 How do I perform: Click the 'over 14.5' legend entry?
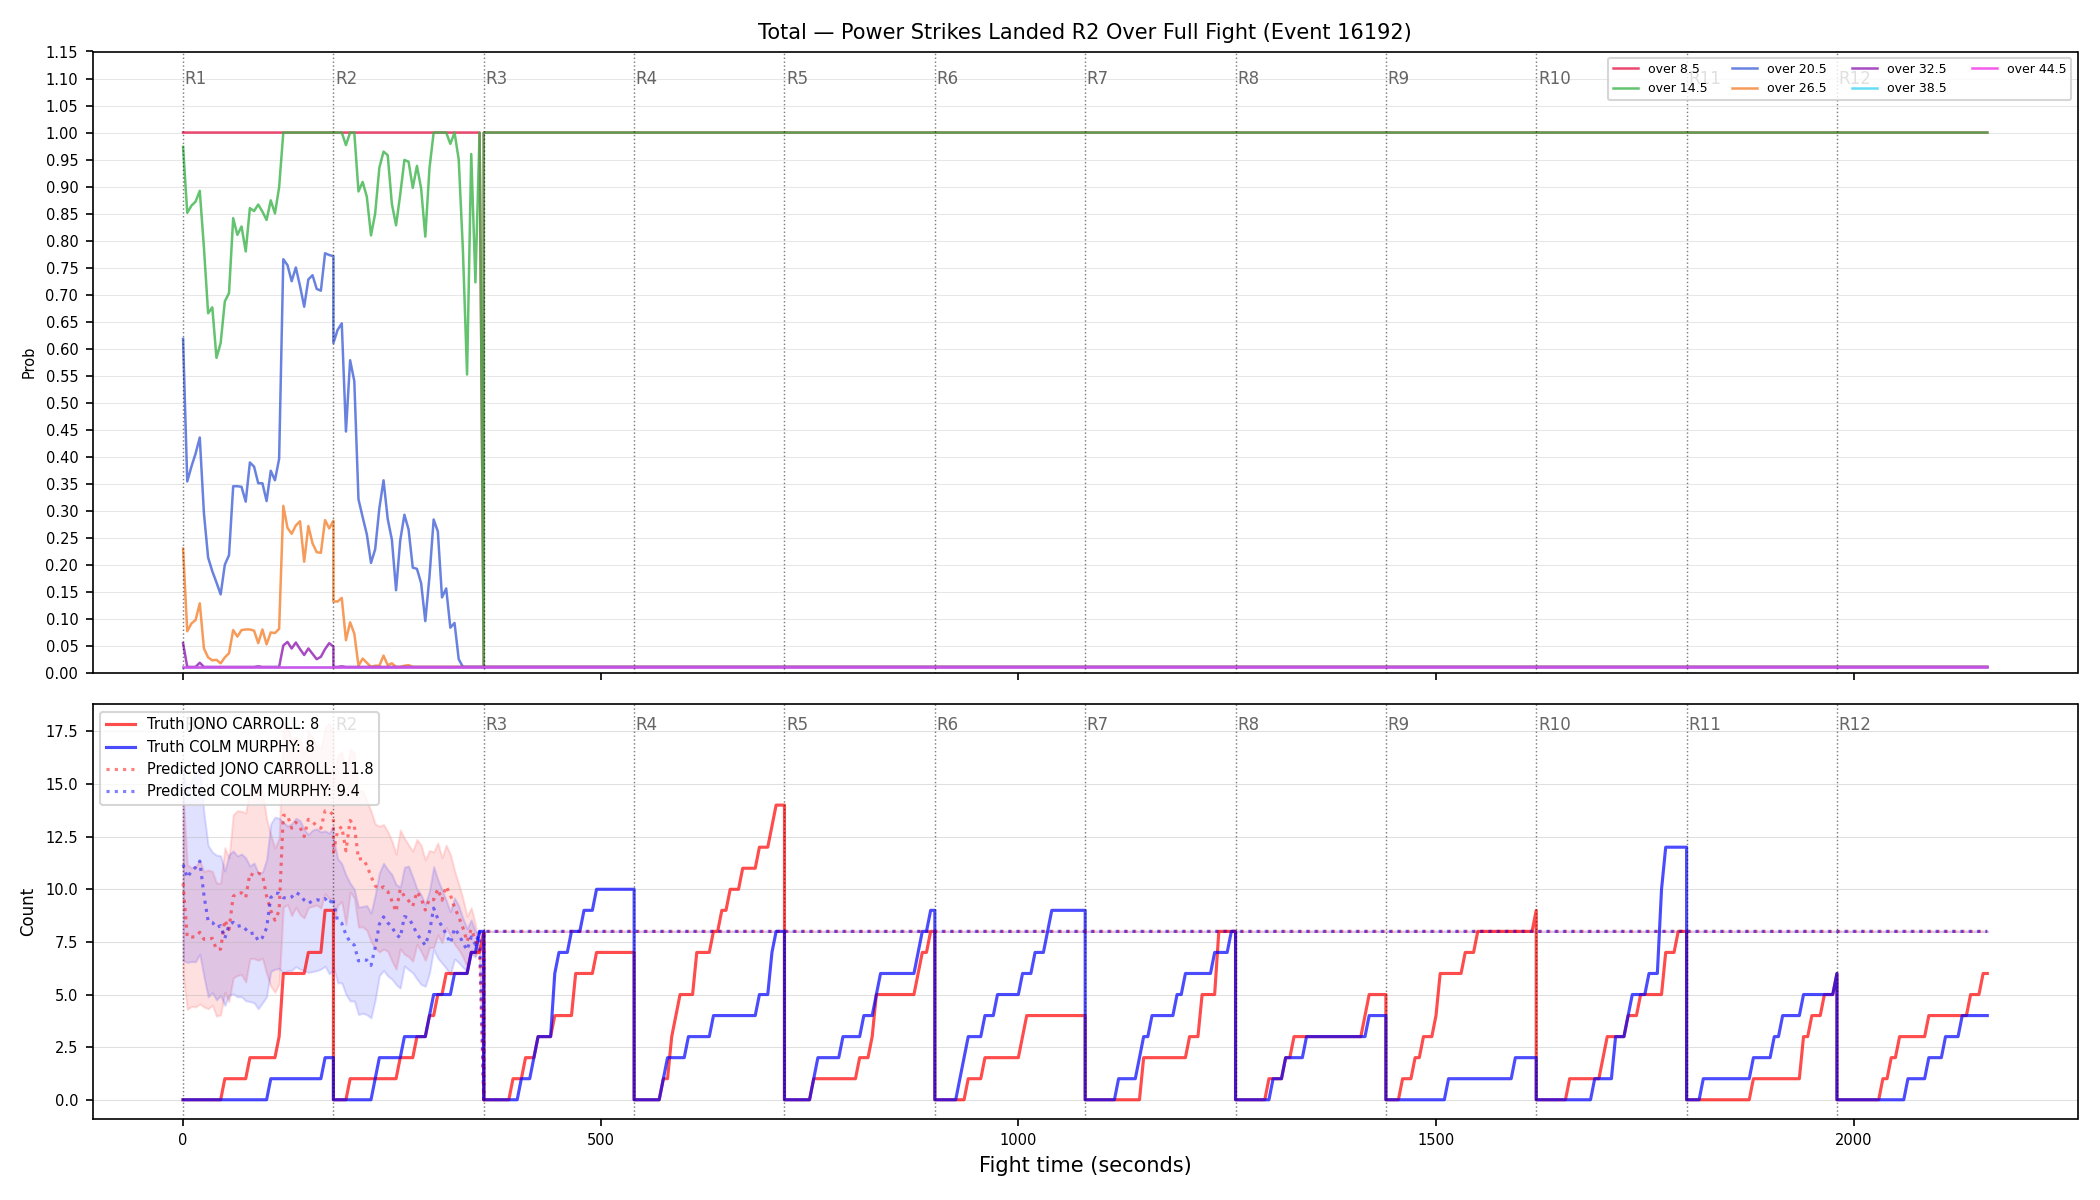1660,88
